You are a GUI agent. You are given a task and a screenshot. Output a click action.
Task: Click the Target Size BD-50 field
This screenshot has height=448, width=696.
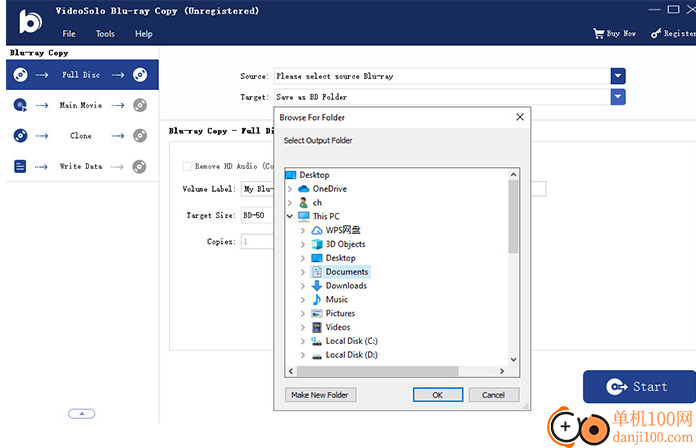coord(257,215)
